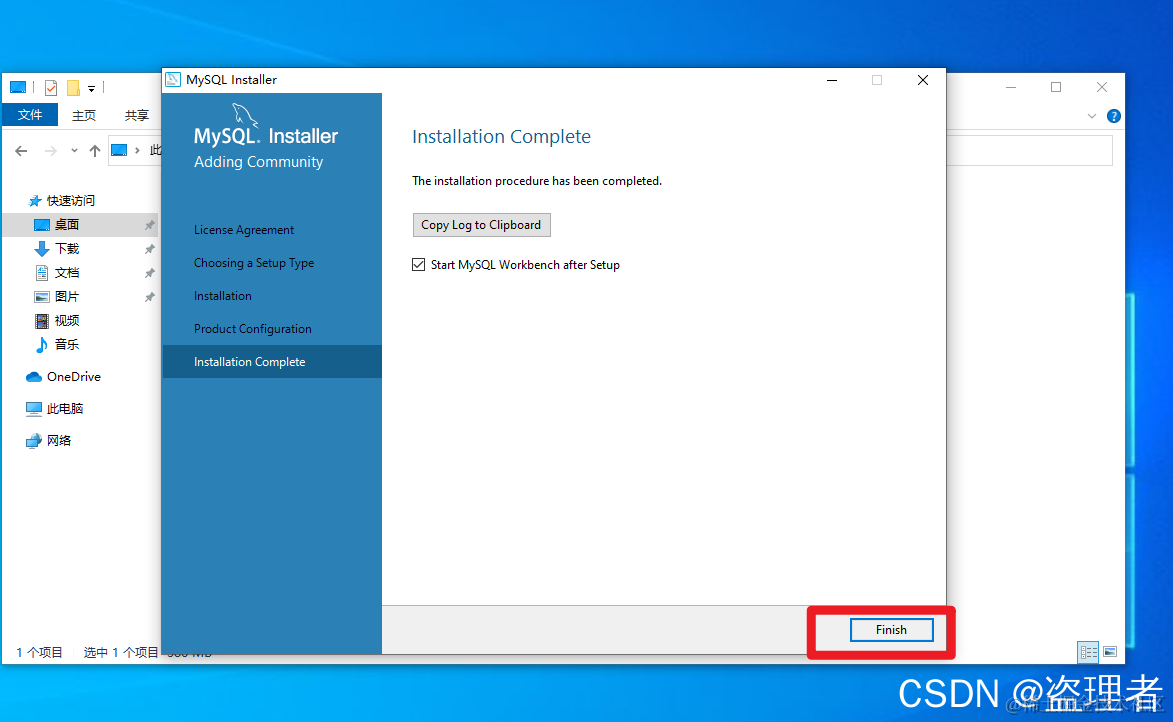Open 桌面 in the navigation pane

click(x=67, y=224)
